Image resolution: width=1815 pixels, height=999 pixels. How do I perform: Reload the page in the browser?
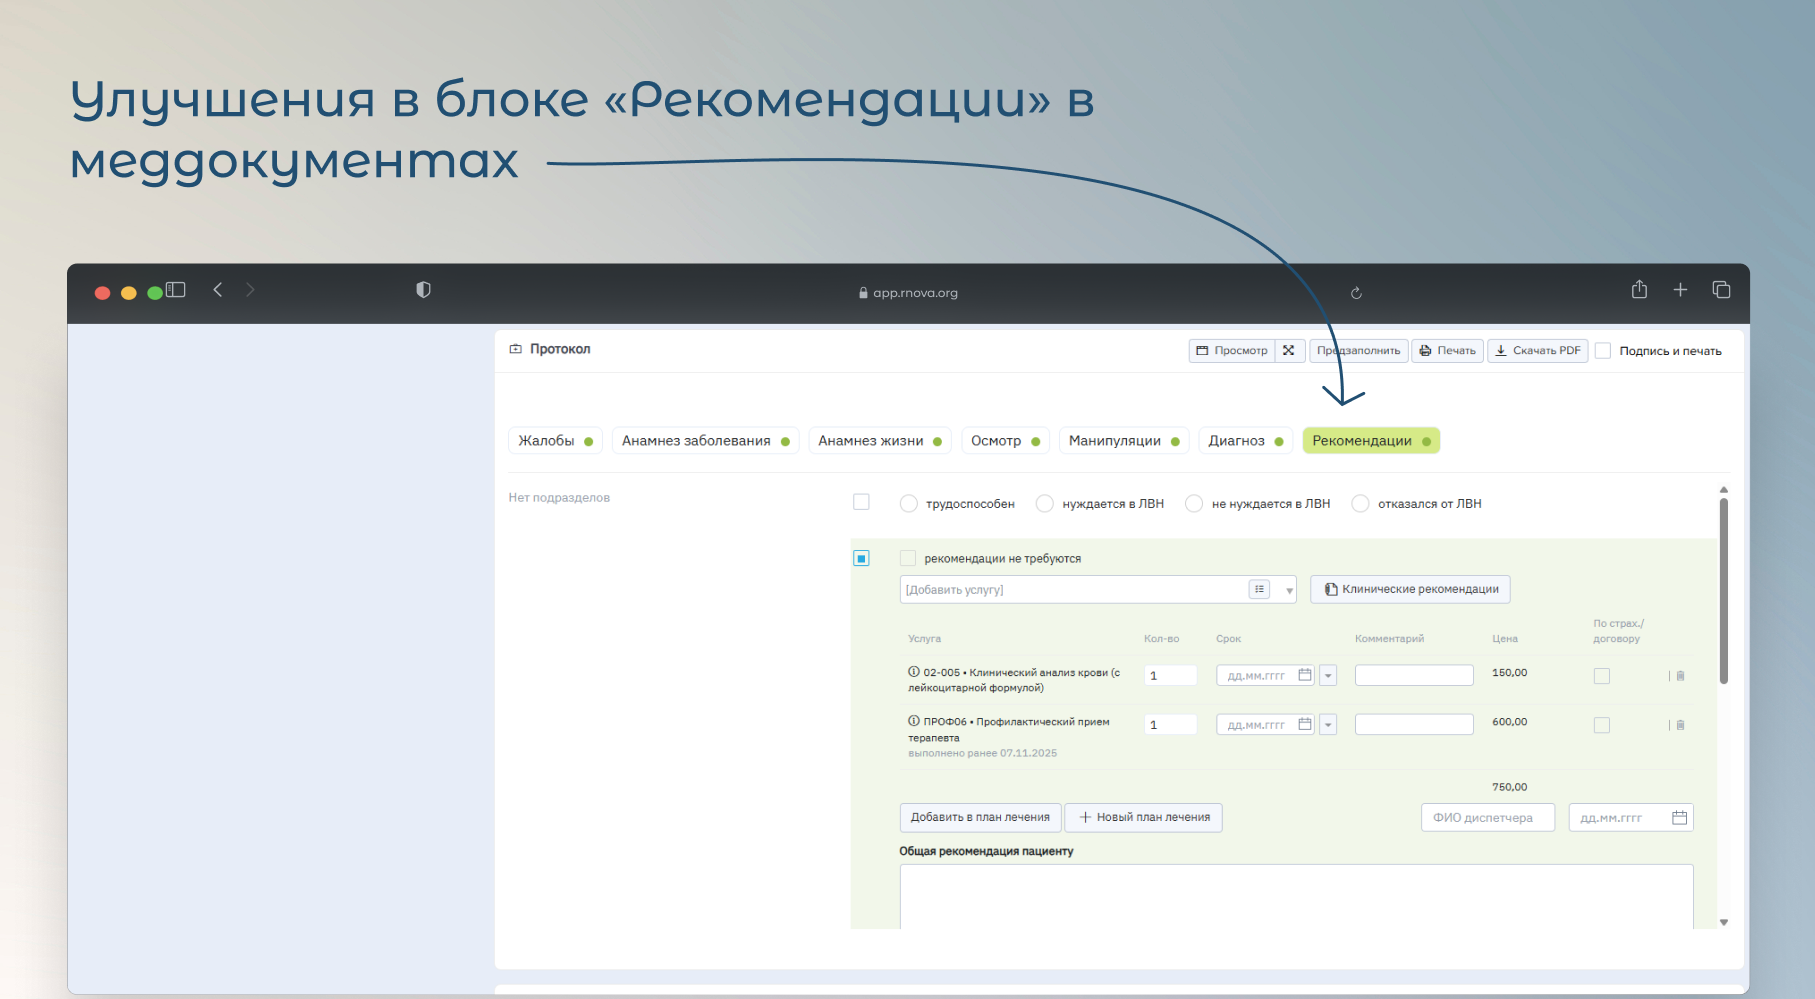coord(1356,293)
